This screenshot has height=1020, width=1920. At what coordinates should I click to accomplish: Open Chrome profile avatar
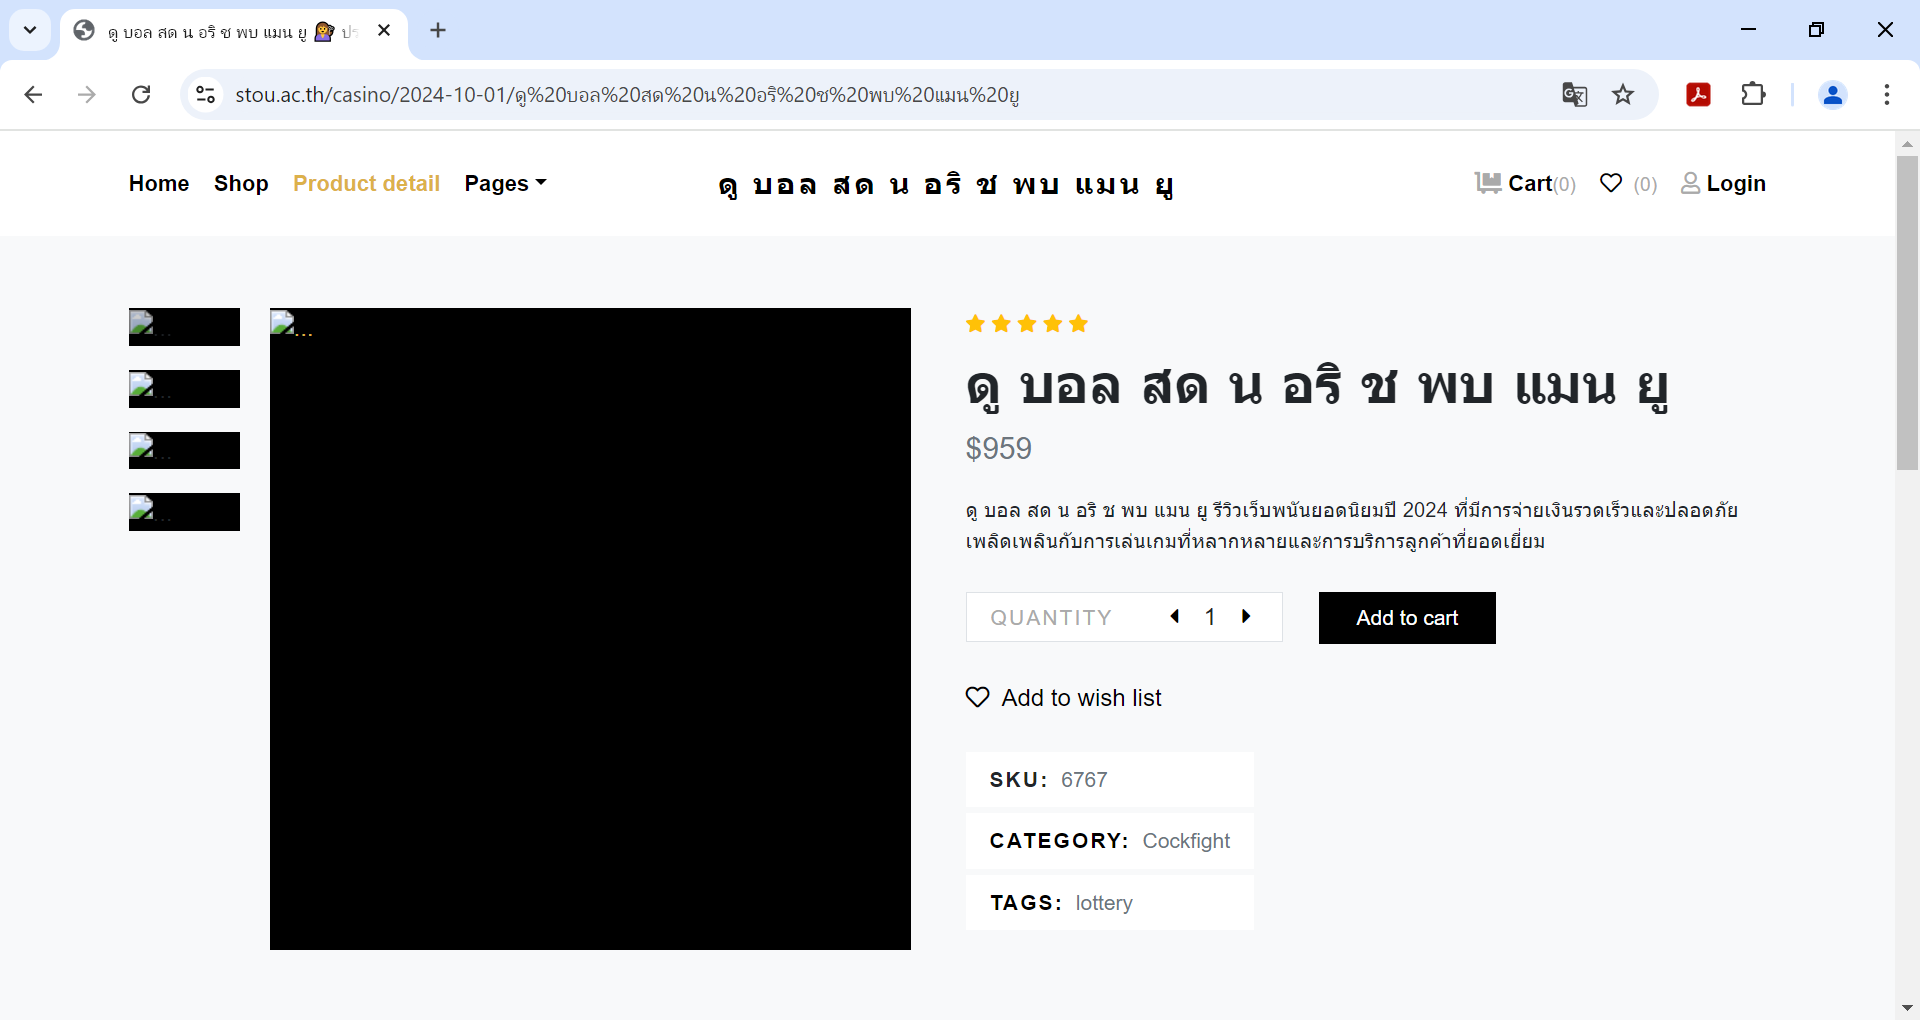1832,94
